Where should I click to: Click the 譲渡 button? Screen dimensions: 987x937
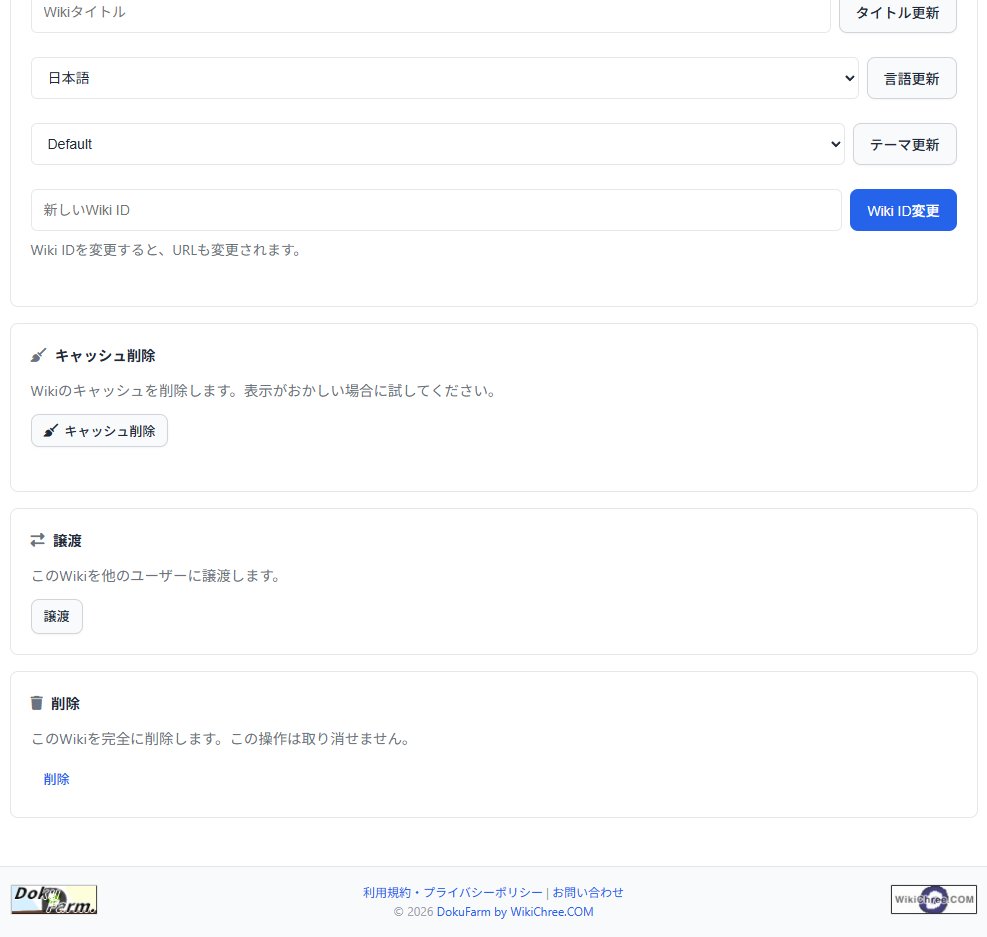click(x=57, y=617)
